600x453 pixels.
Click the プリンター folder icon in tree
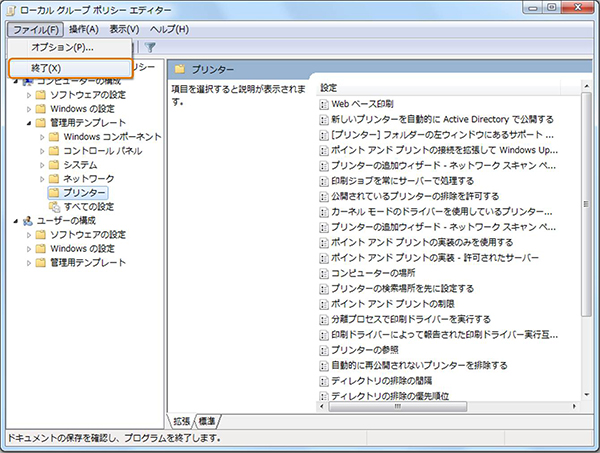(54, 191)
